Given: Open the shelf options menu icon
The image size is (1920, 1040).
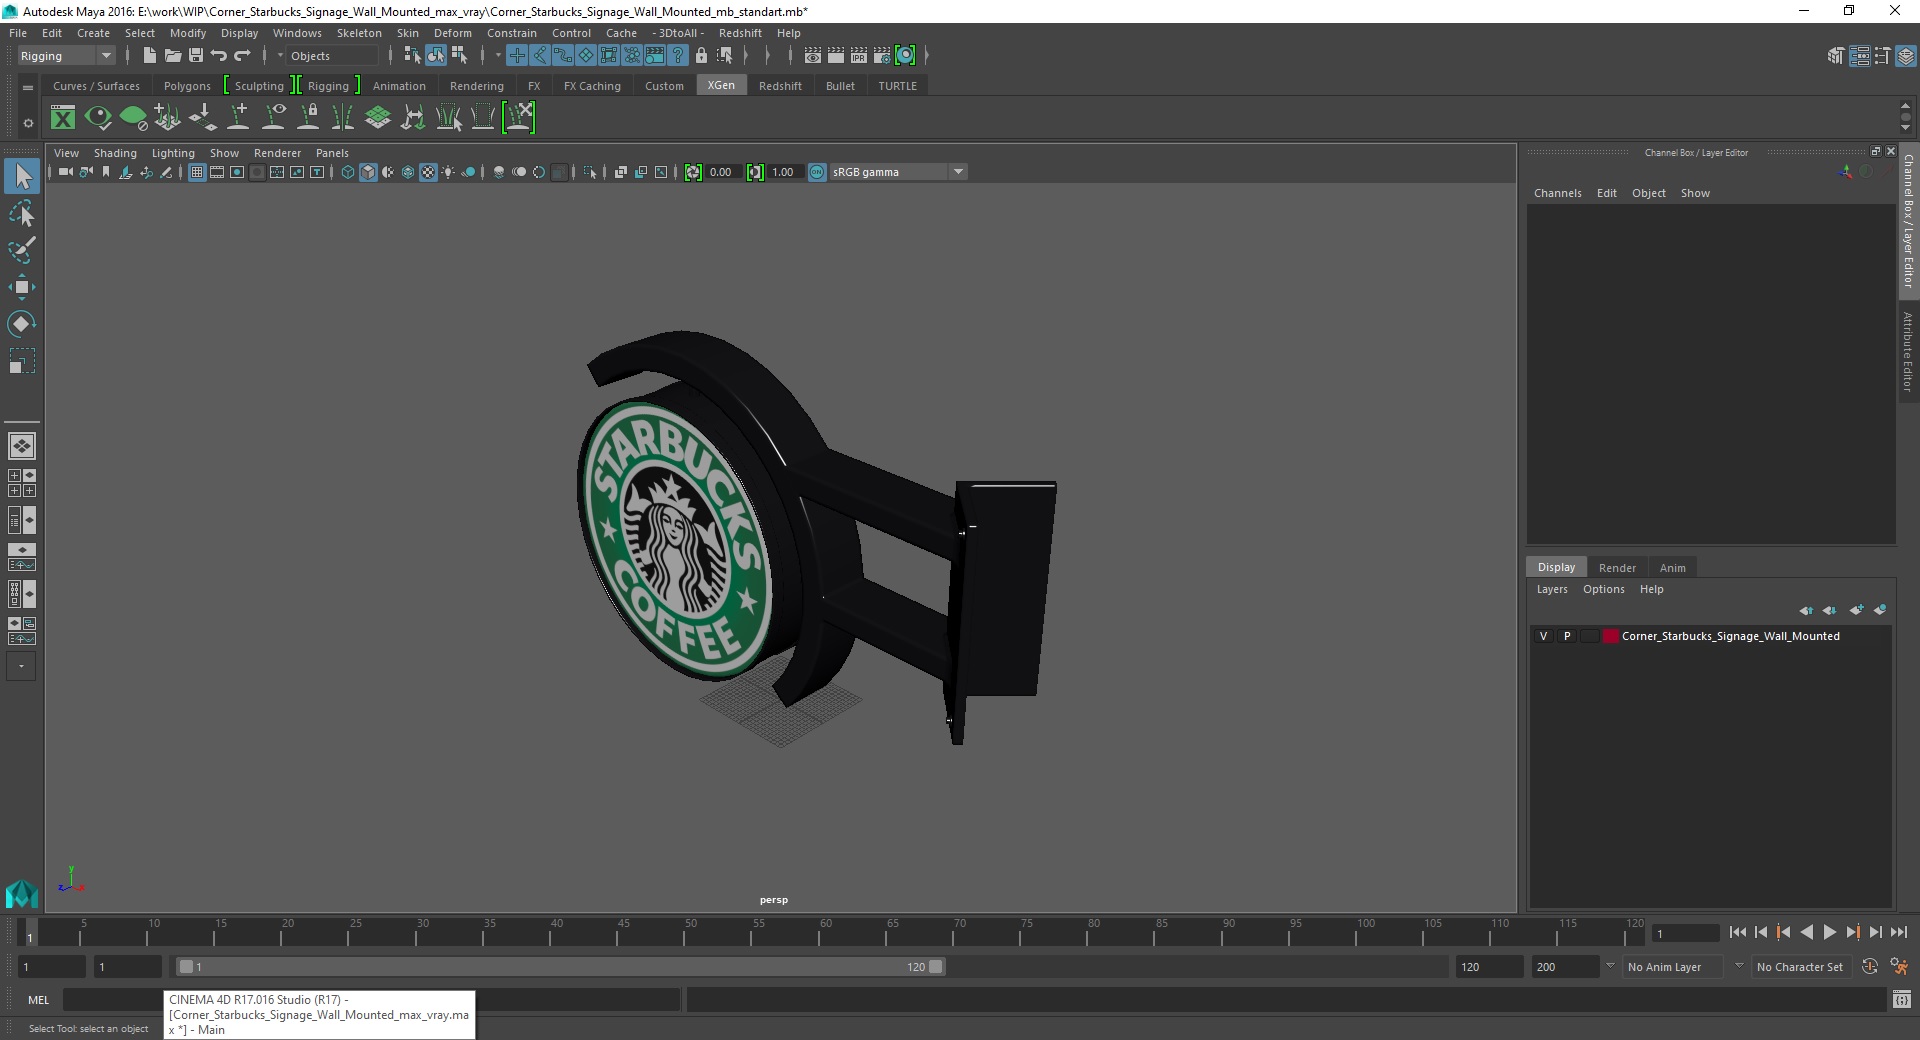Looking at the screenshot, I should click(28, 123).
